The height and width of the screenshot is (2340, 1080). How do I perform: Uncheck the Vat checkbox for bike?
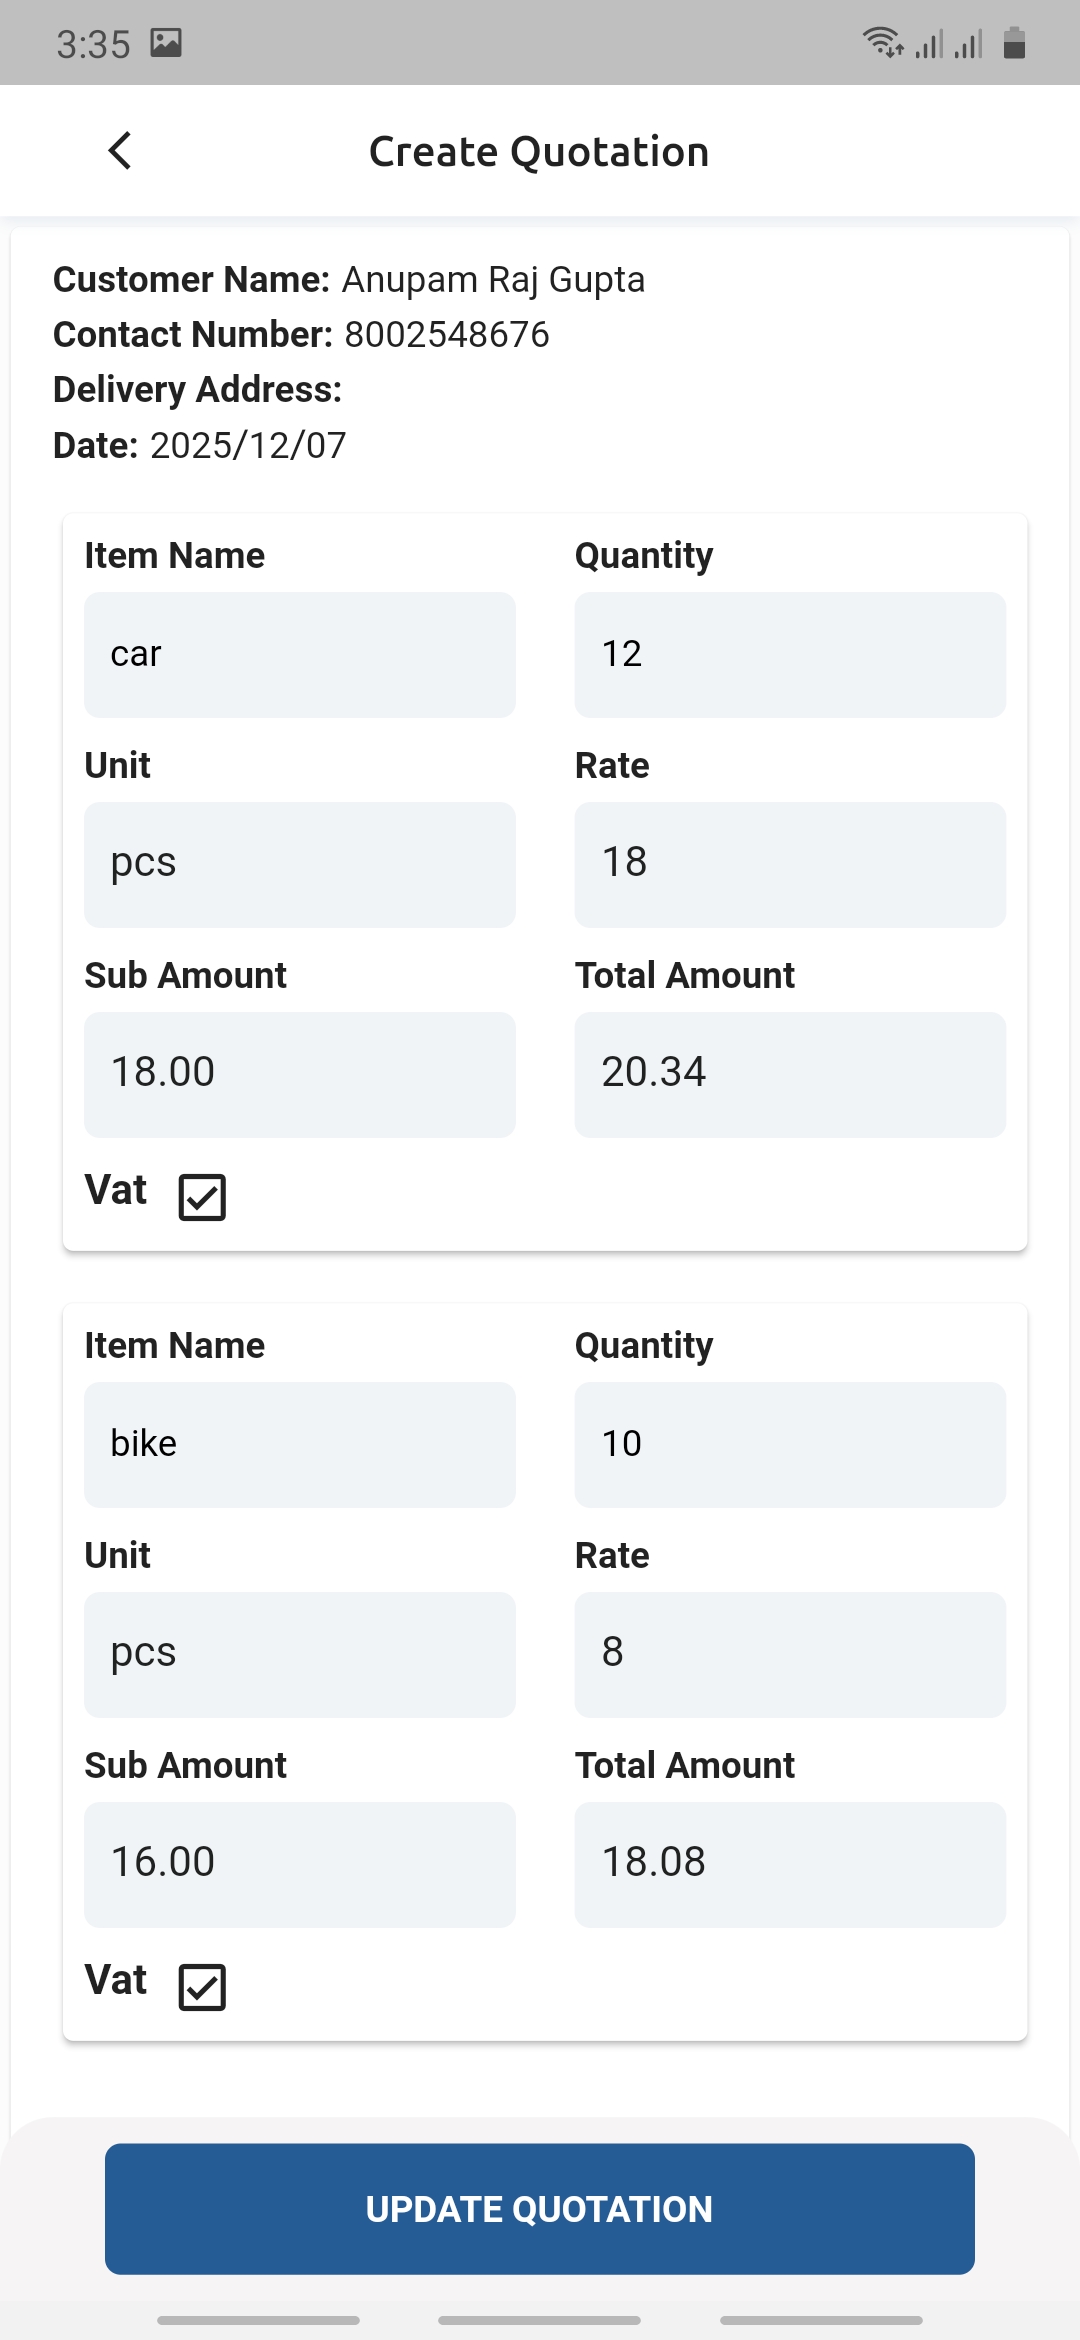202,1987
